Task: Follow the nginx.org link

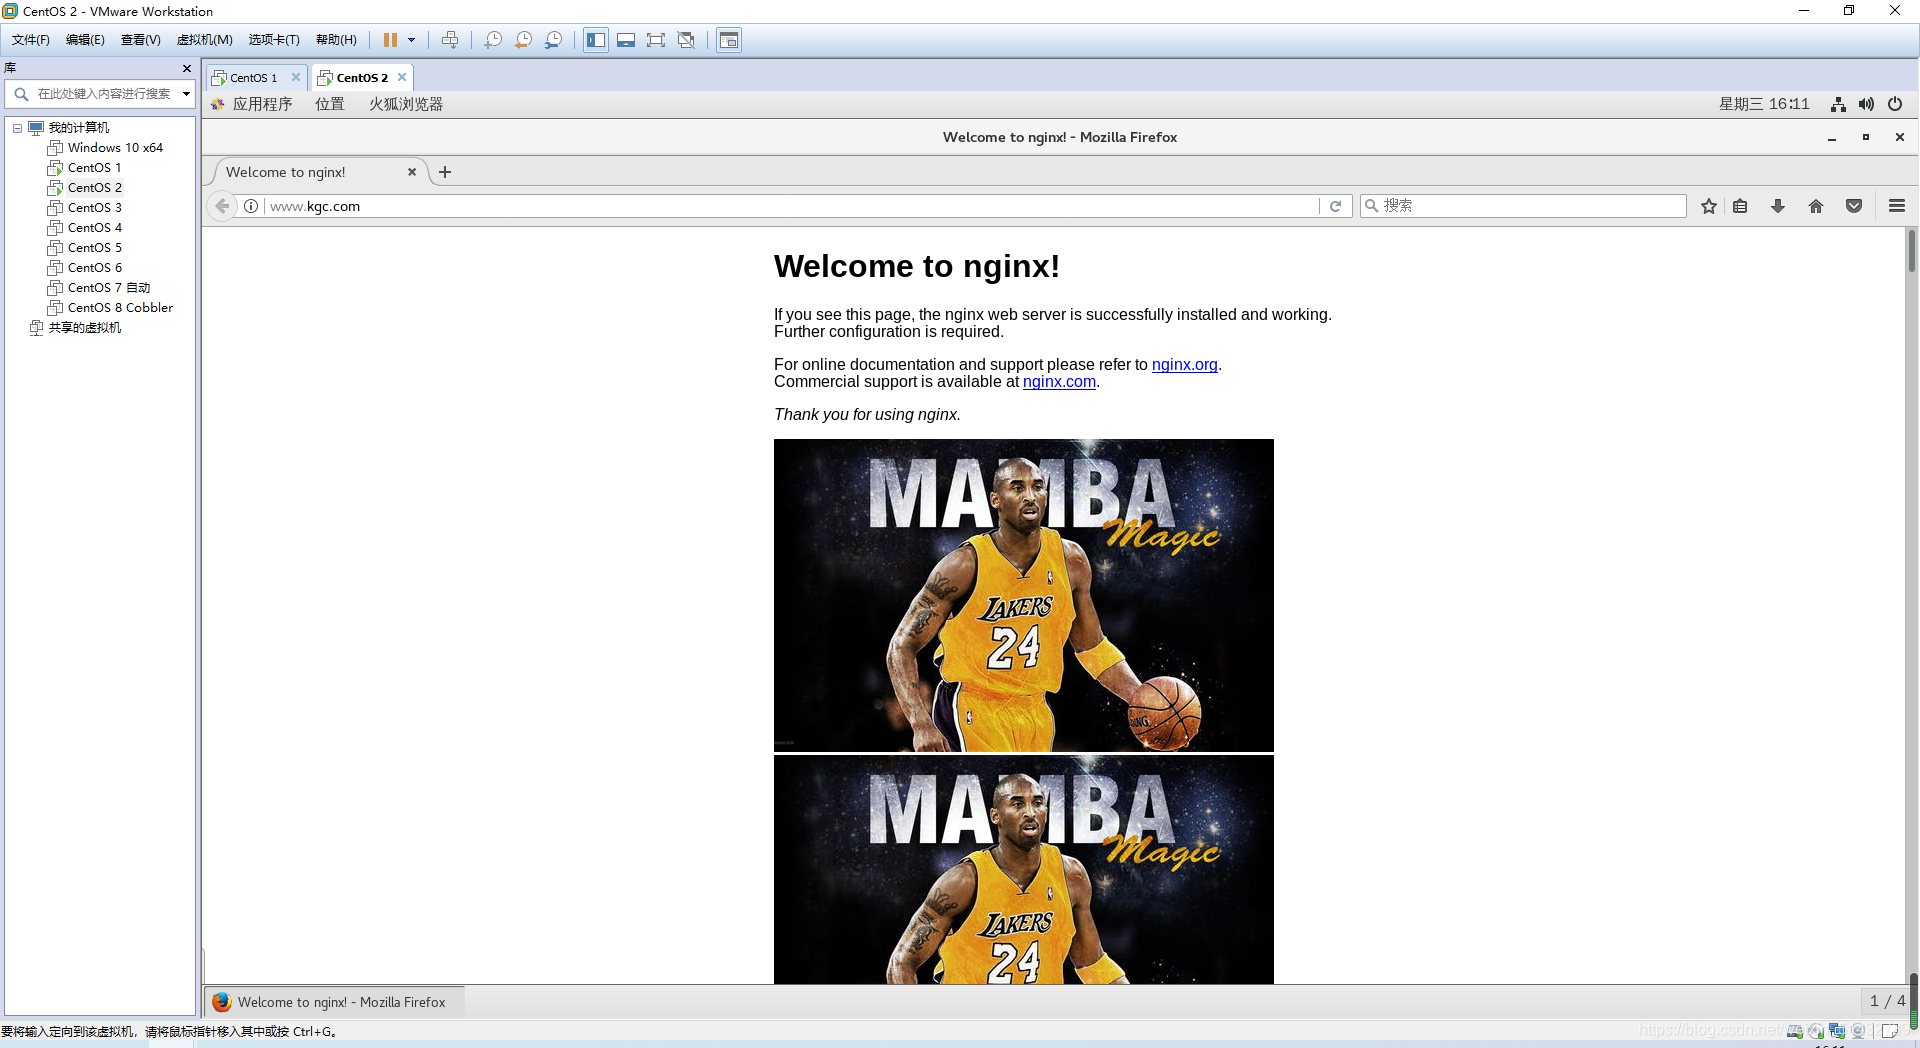Action: click(1184, 365)
